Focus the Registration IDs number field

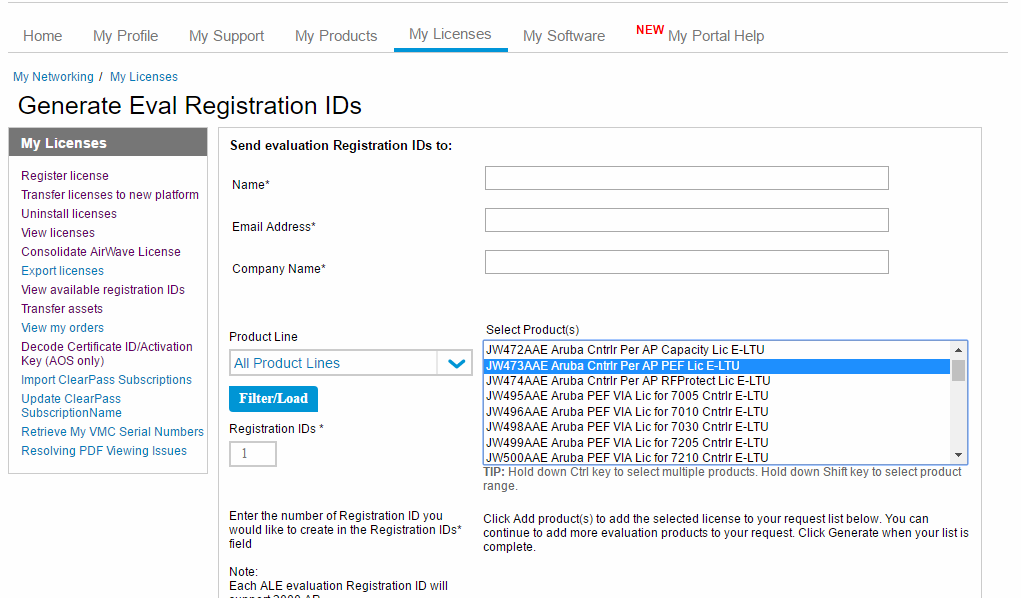coord(253,453)
